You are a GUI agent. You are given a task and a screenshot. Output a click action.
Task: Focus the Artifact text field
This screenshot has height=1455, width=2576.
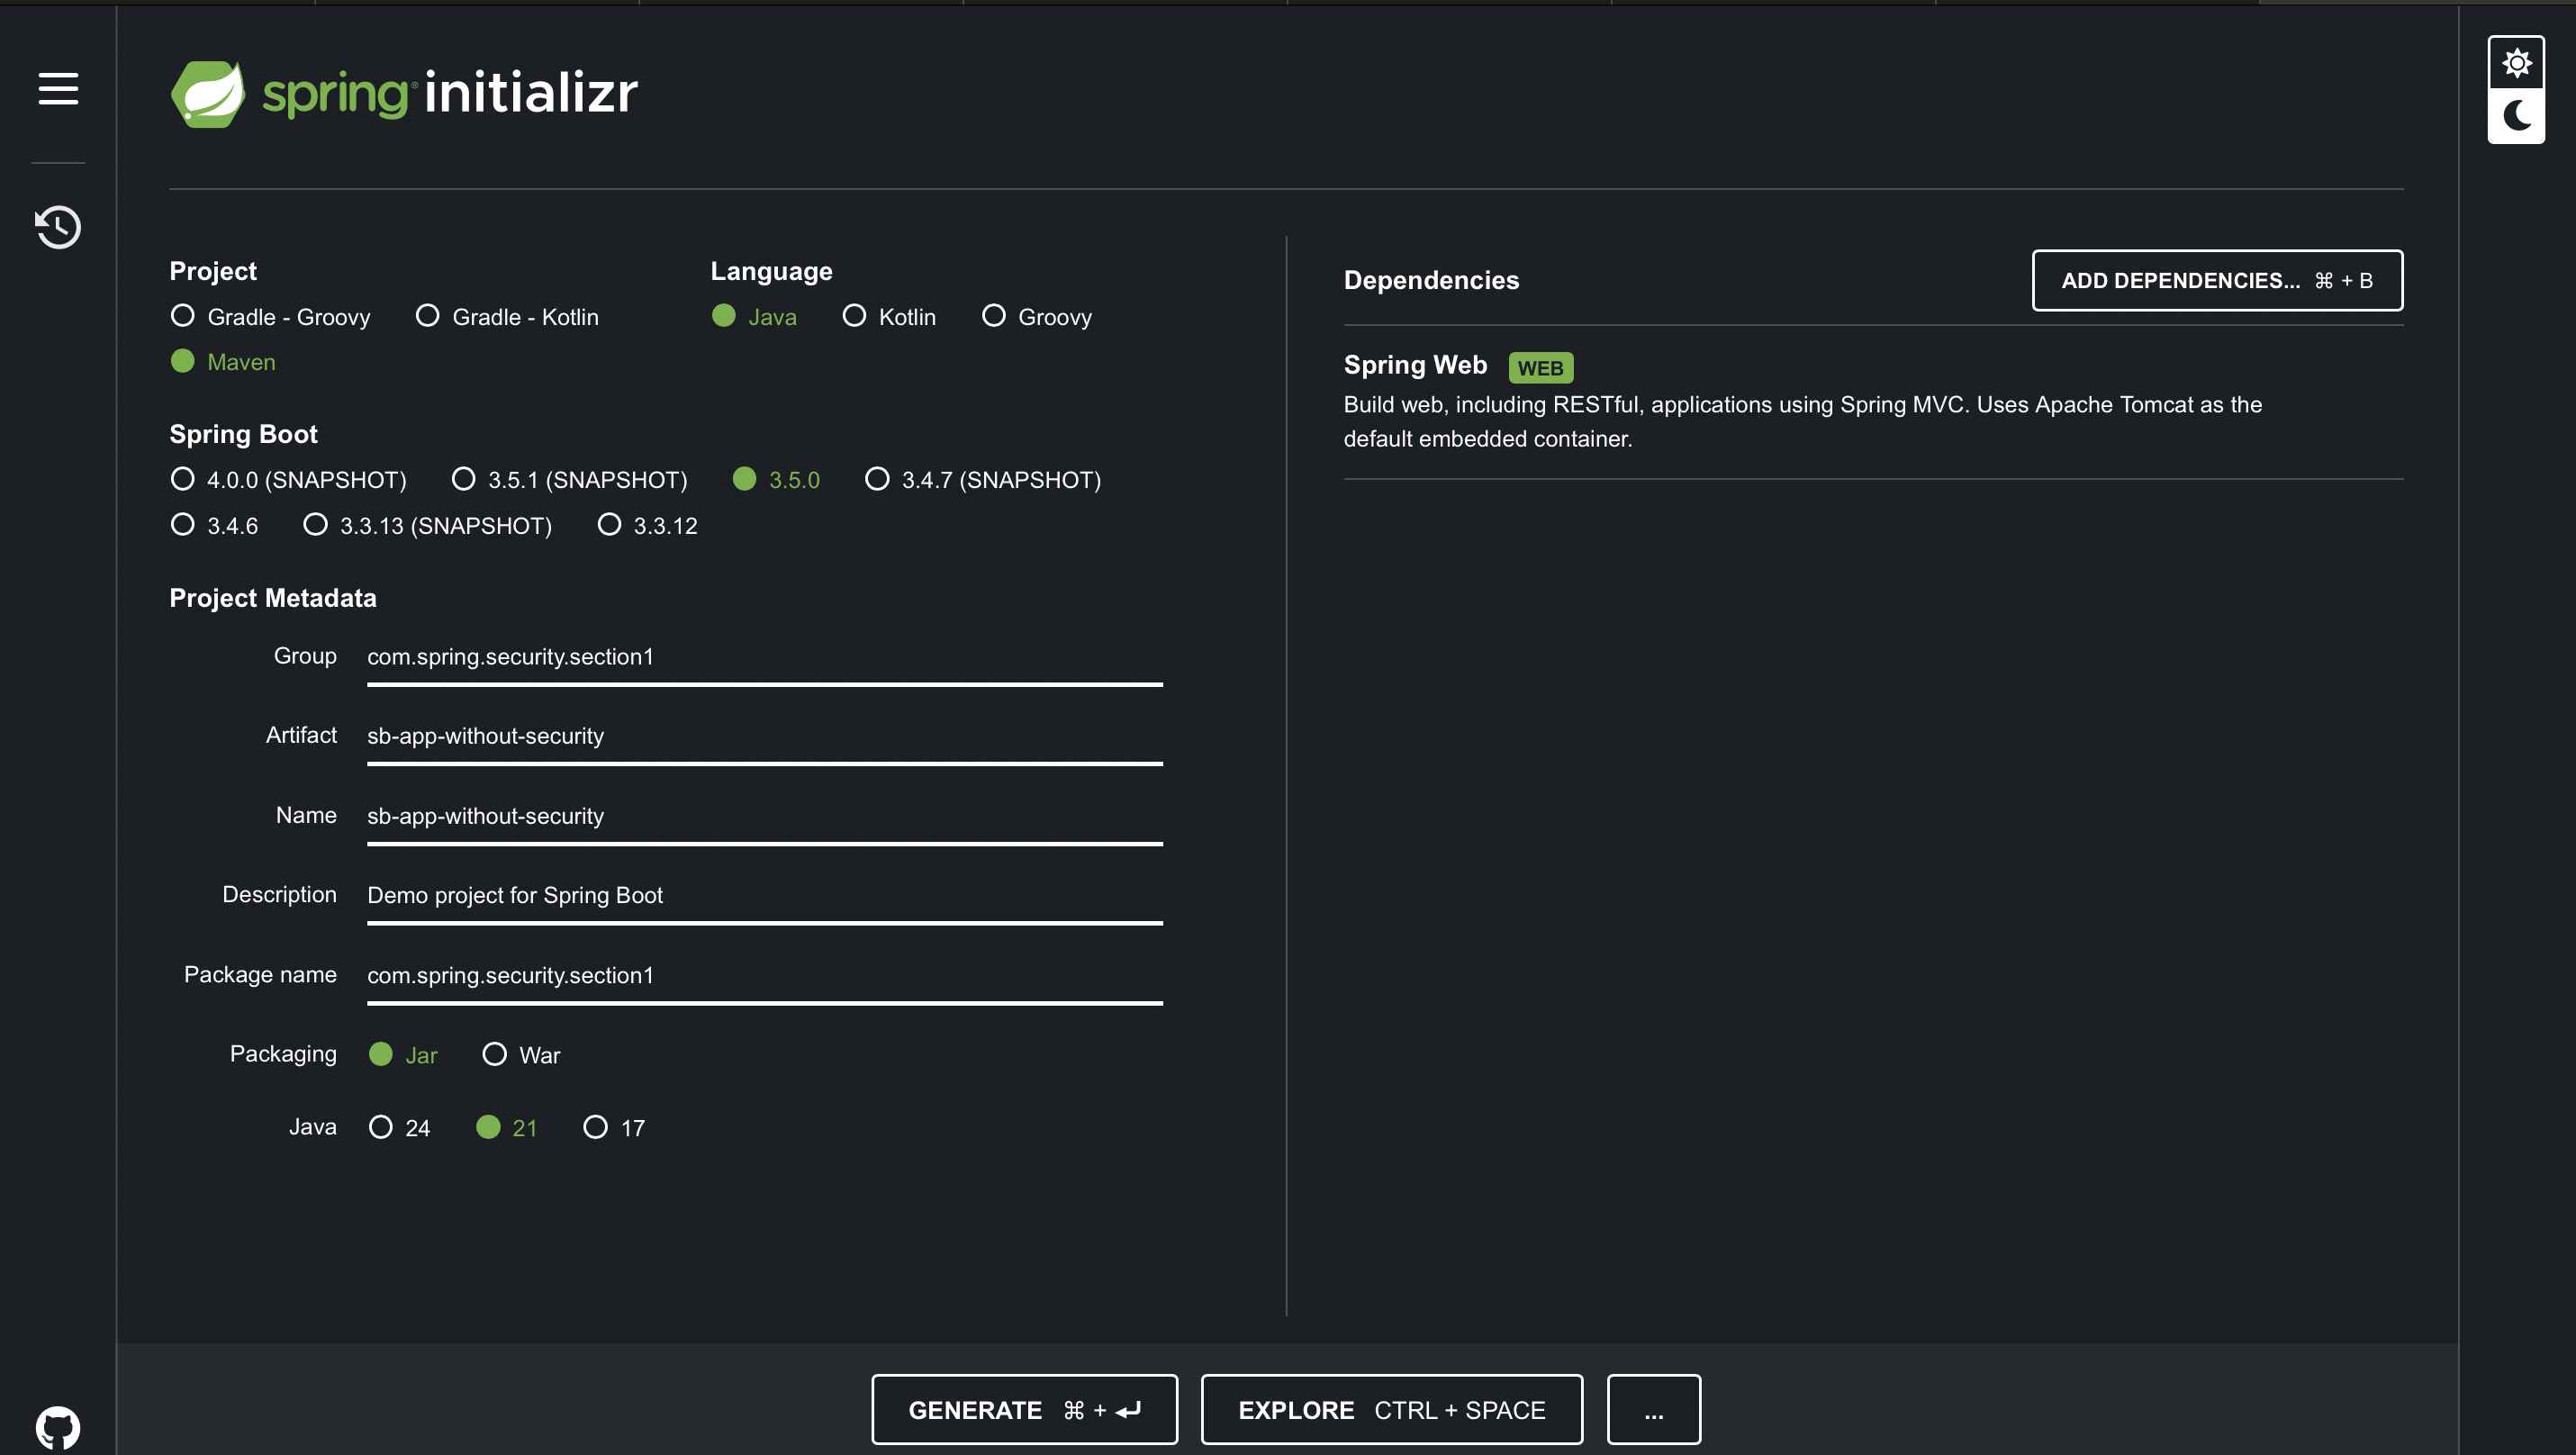[x=764, y=736]
